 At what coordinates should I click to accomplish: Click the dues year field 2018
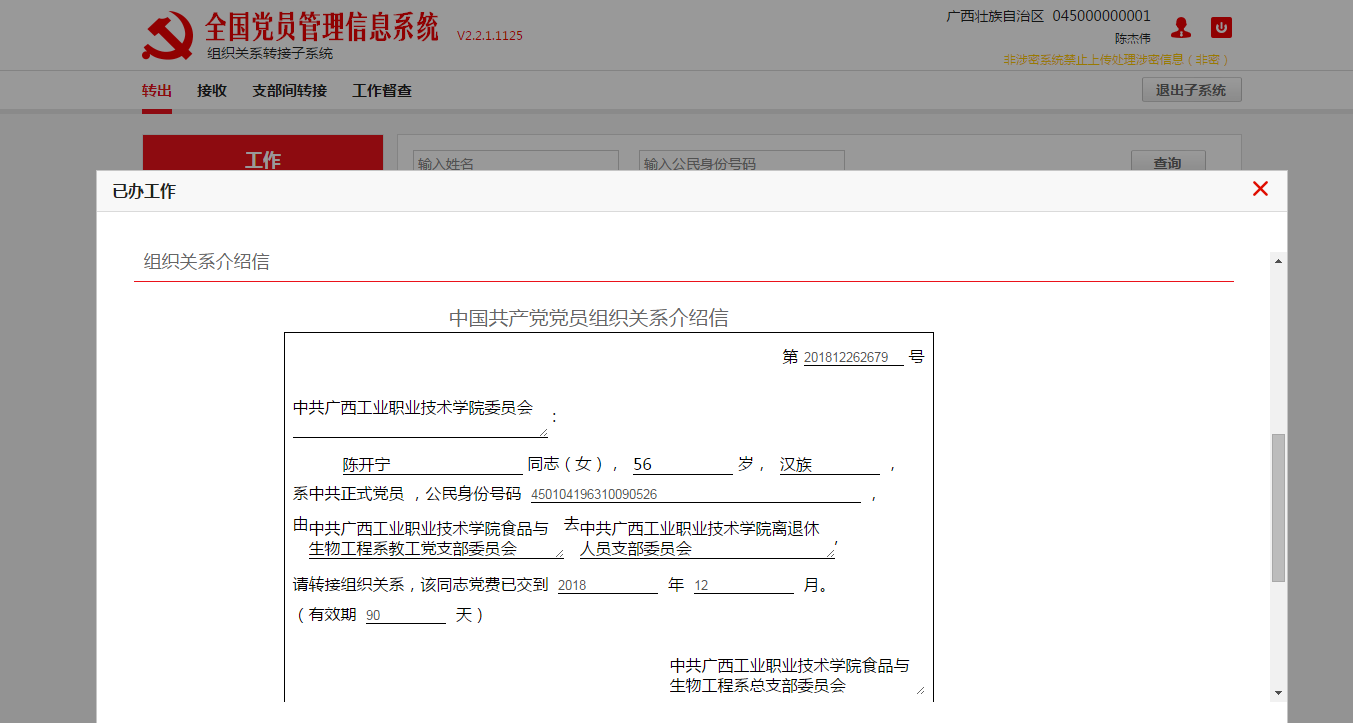coord(608,585)
